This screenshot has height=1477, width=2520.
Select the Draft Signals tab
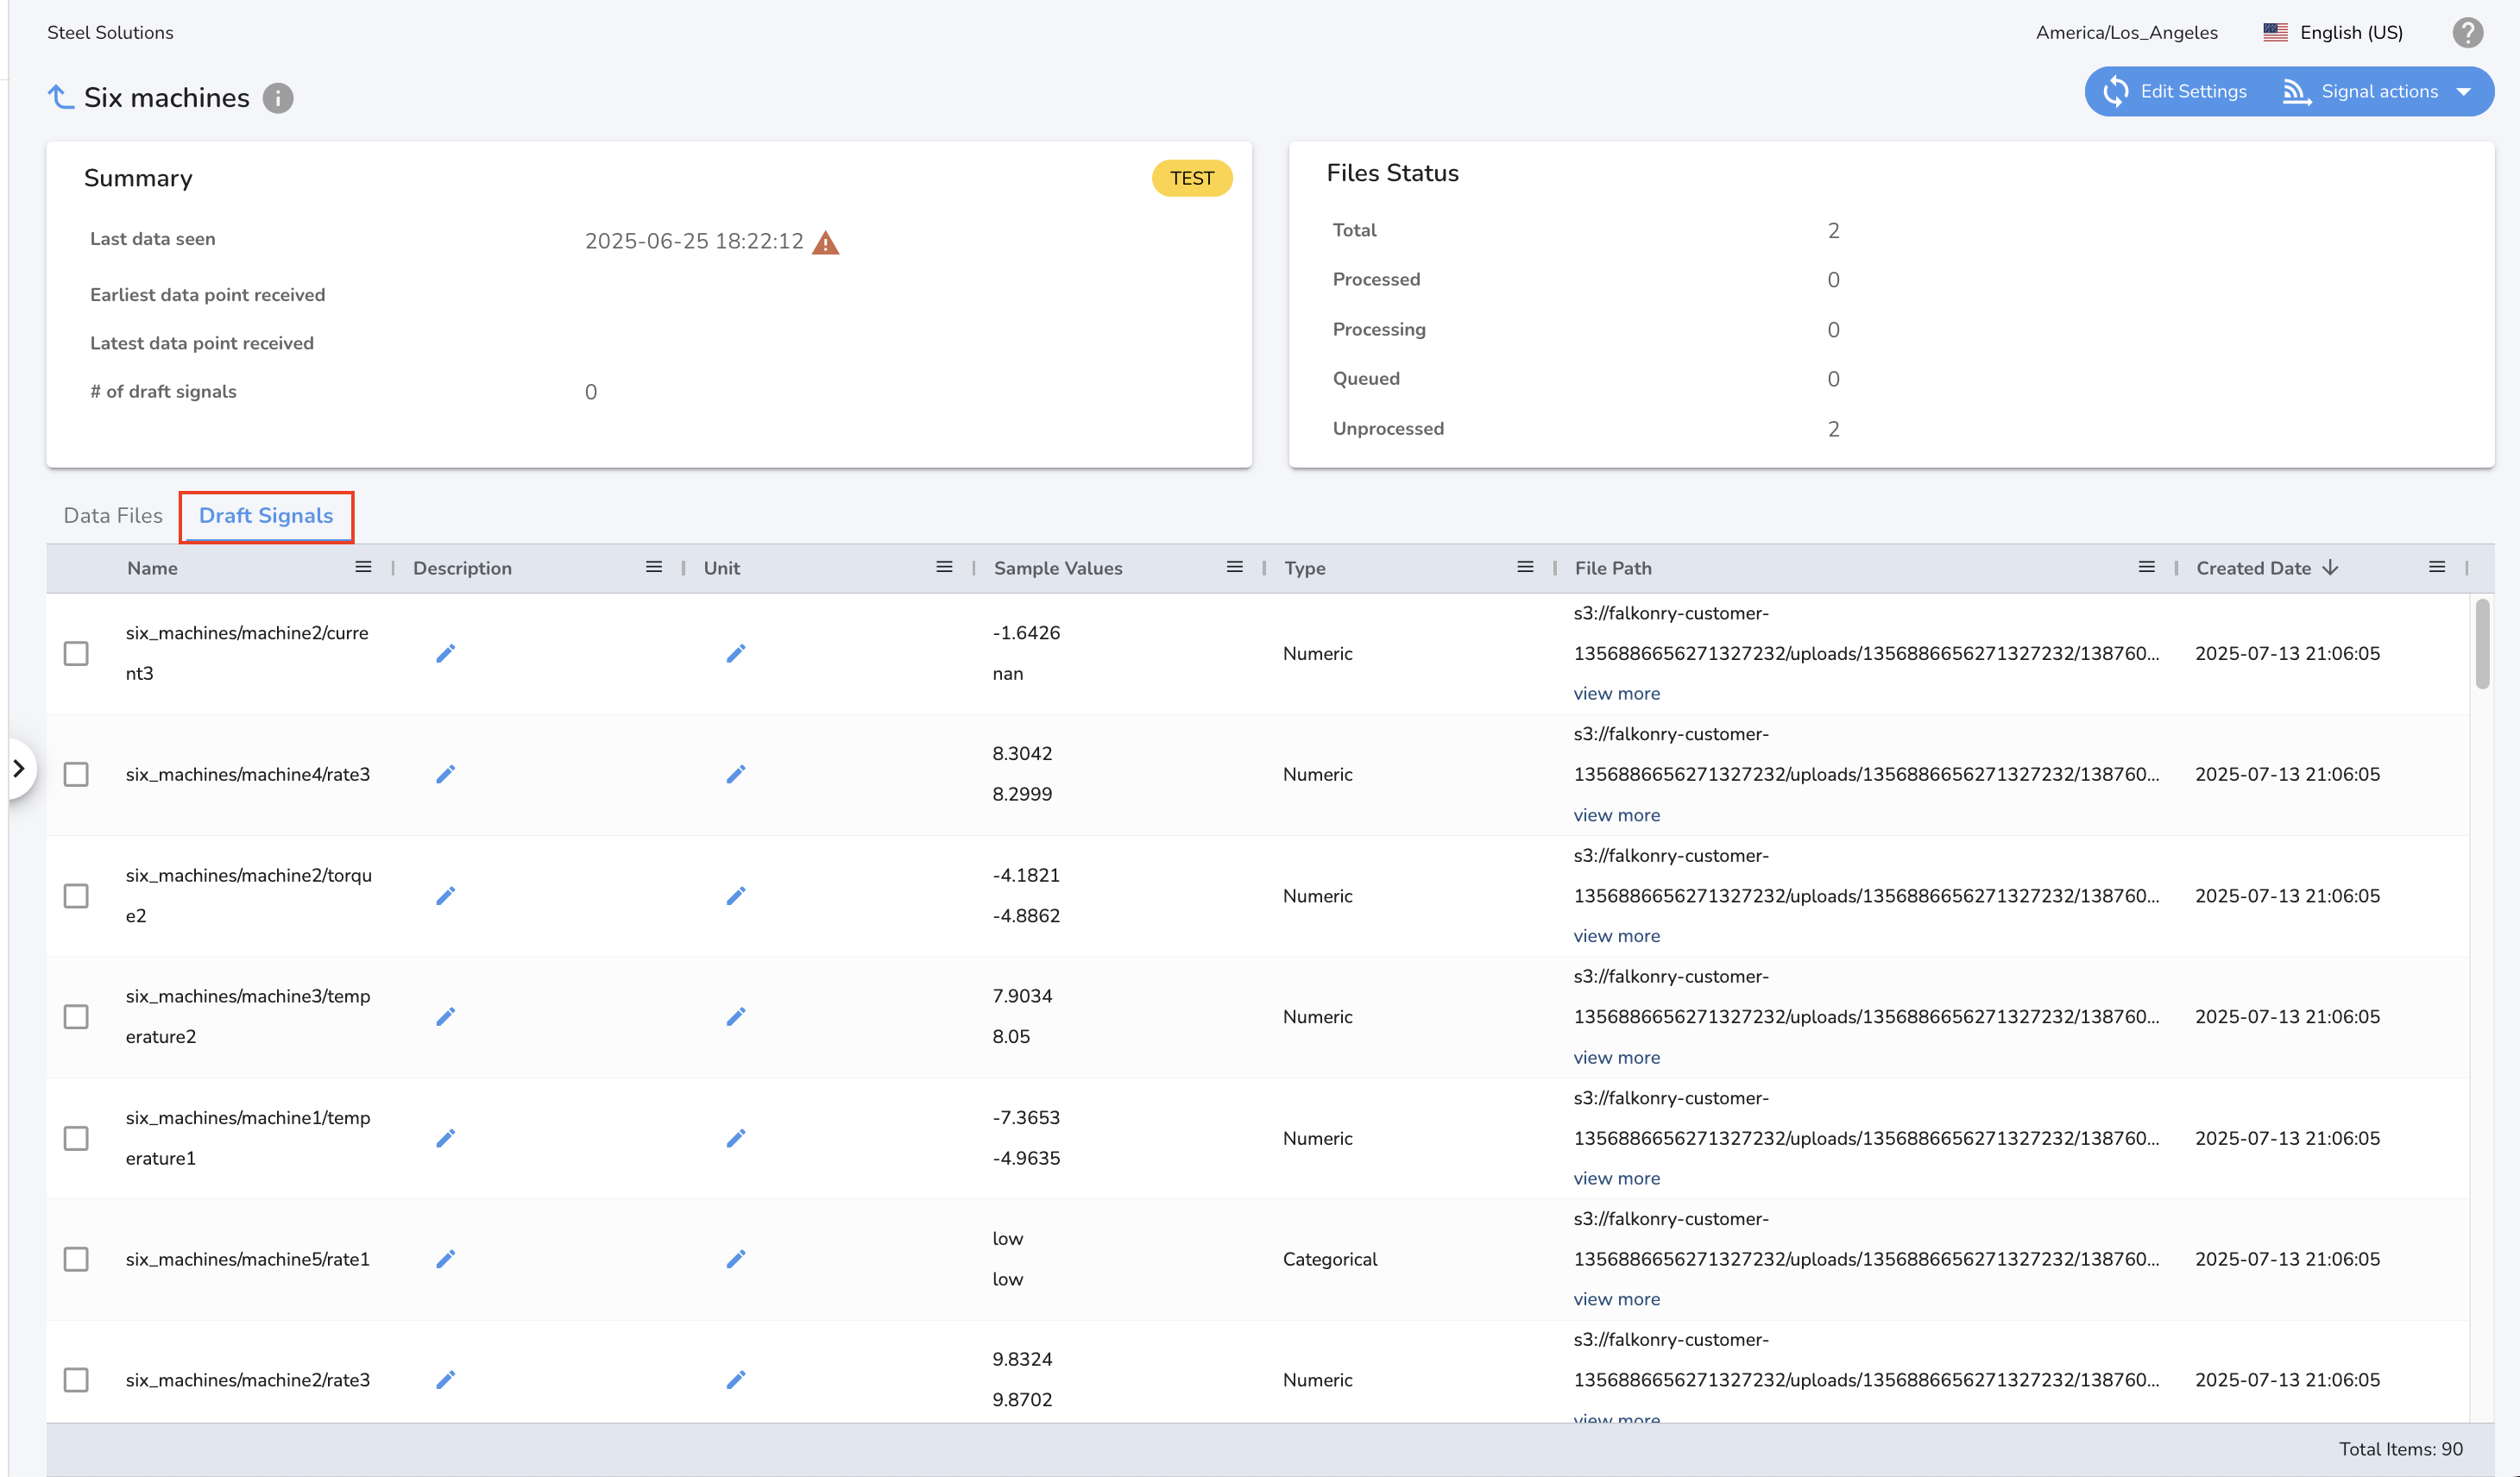266,516
